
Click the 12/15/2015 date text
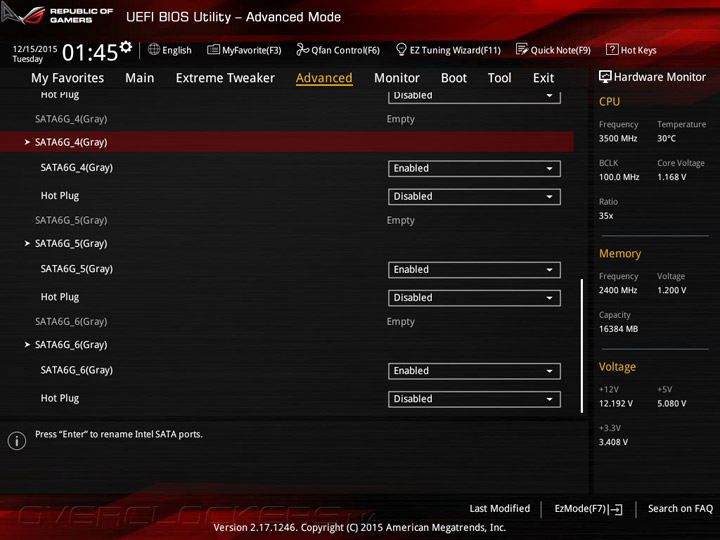pyautogui.click(x=35, y=49)
